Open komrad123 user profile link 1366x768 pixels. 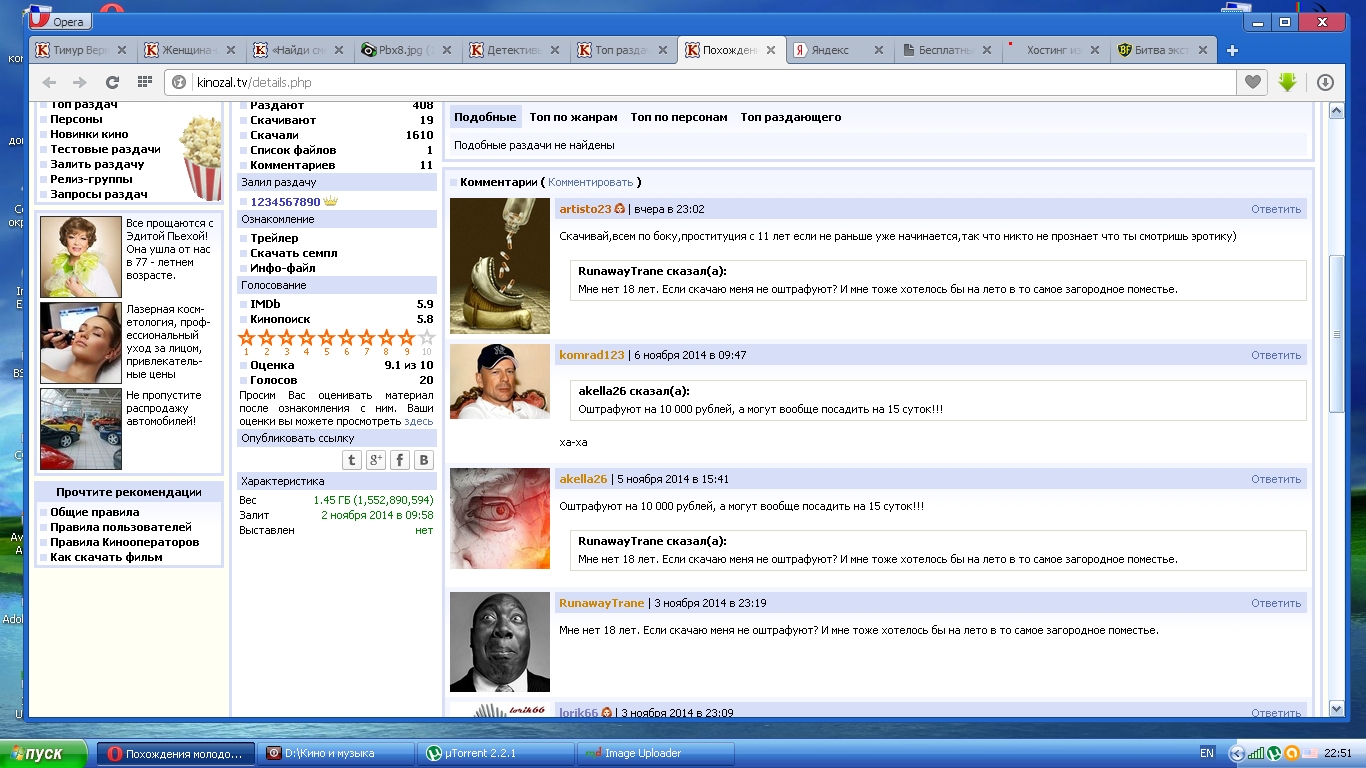[592, 355]
